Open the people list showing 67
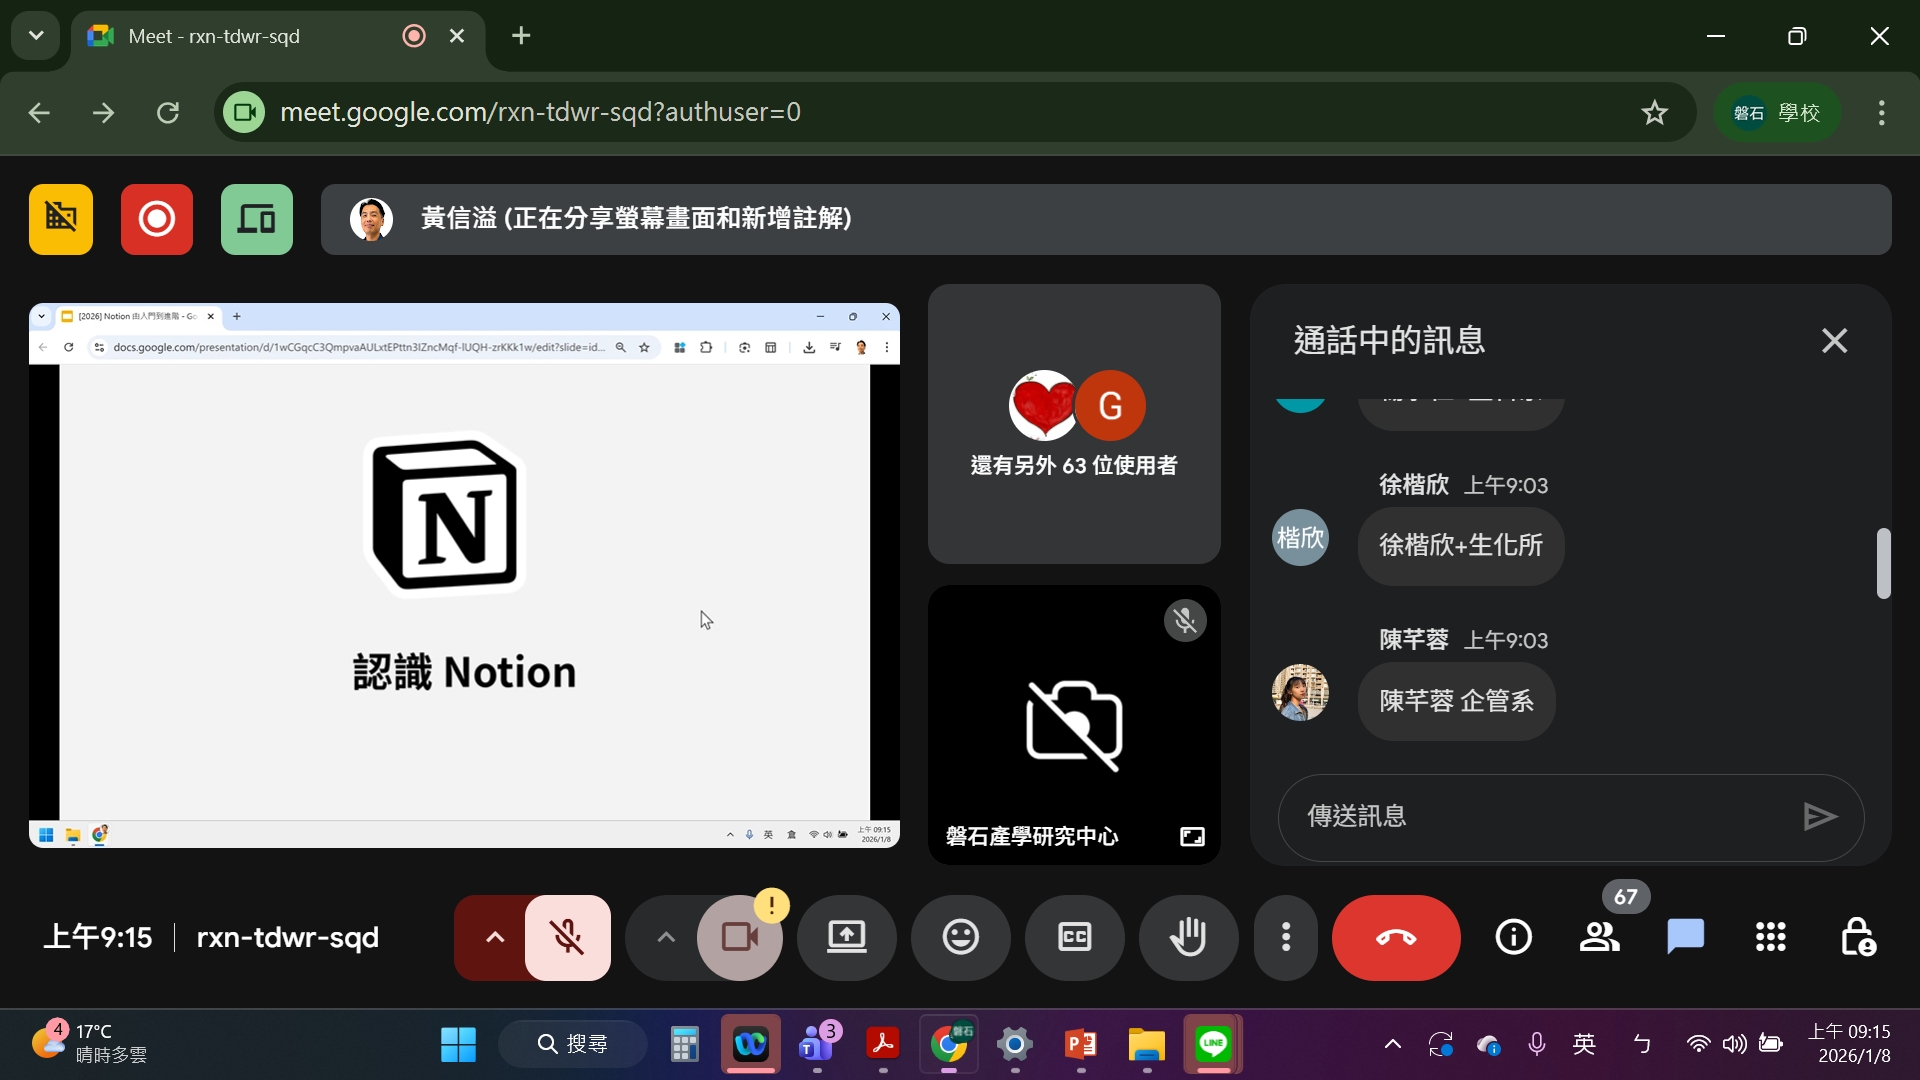The height and width of the screenshot is (1080, 1920). (x=1600, y=937)
